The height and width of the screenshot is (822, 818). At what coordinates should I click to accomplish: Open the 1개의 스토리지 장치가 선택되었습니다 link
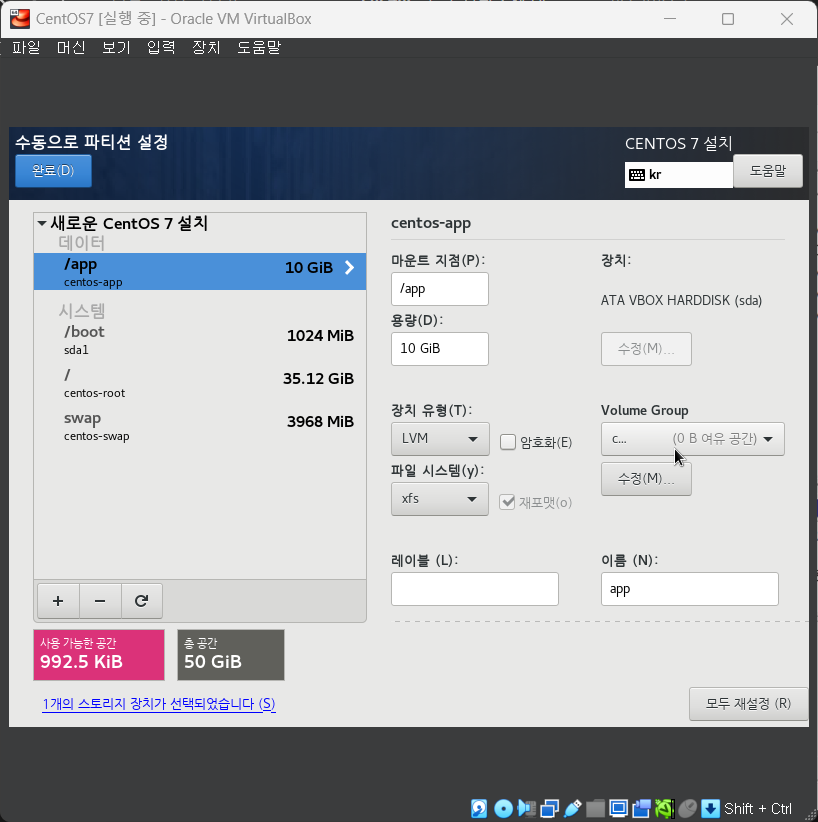click(159, 704)
